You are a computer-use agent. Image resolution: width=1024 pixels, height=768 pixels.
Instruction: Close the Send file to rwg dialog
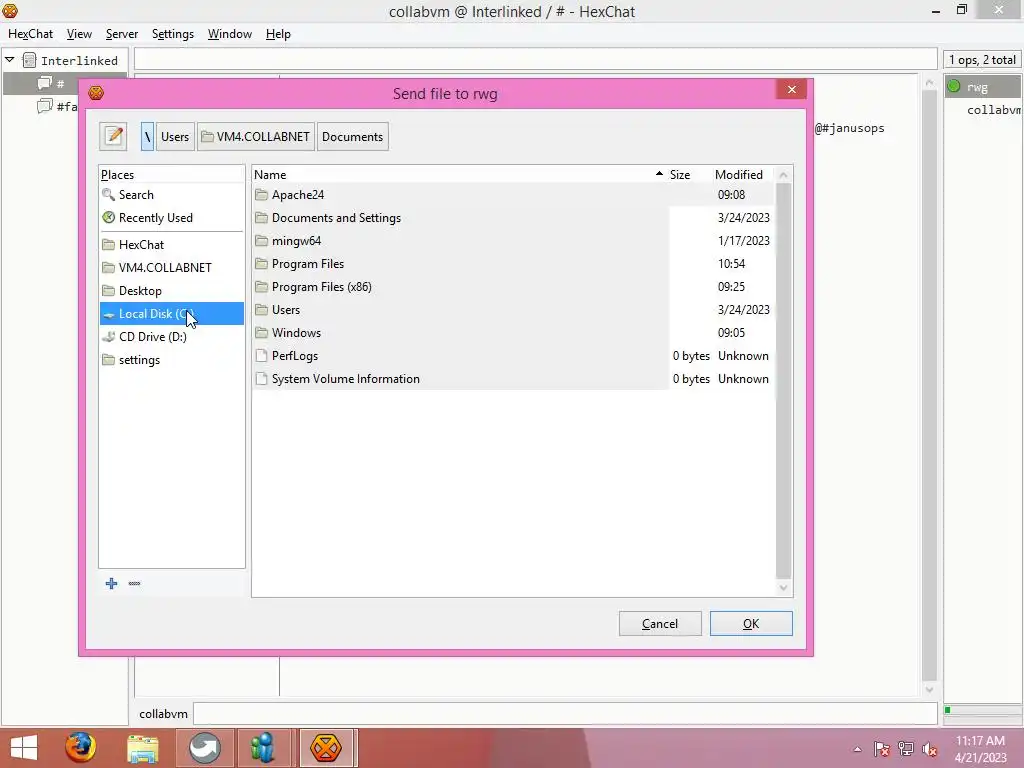792,89
